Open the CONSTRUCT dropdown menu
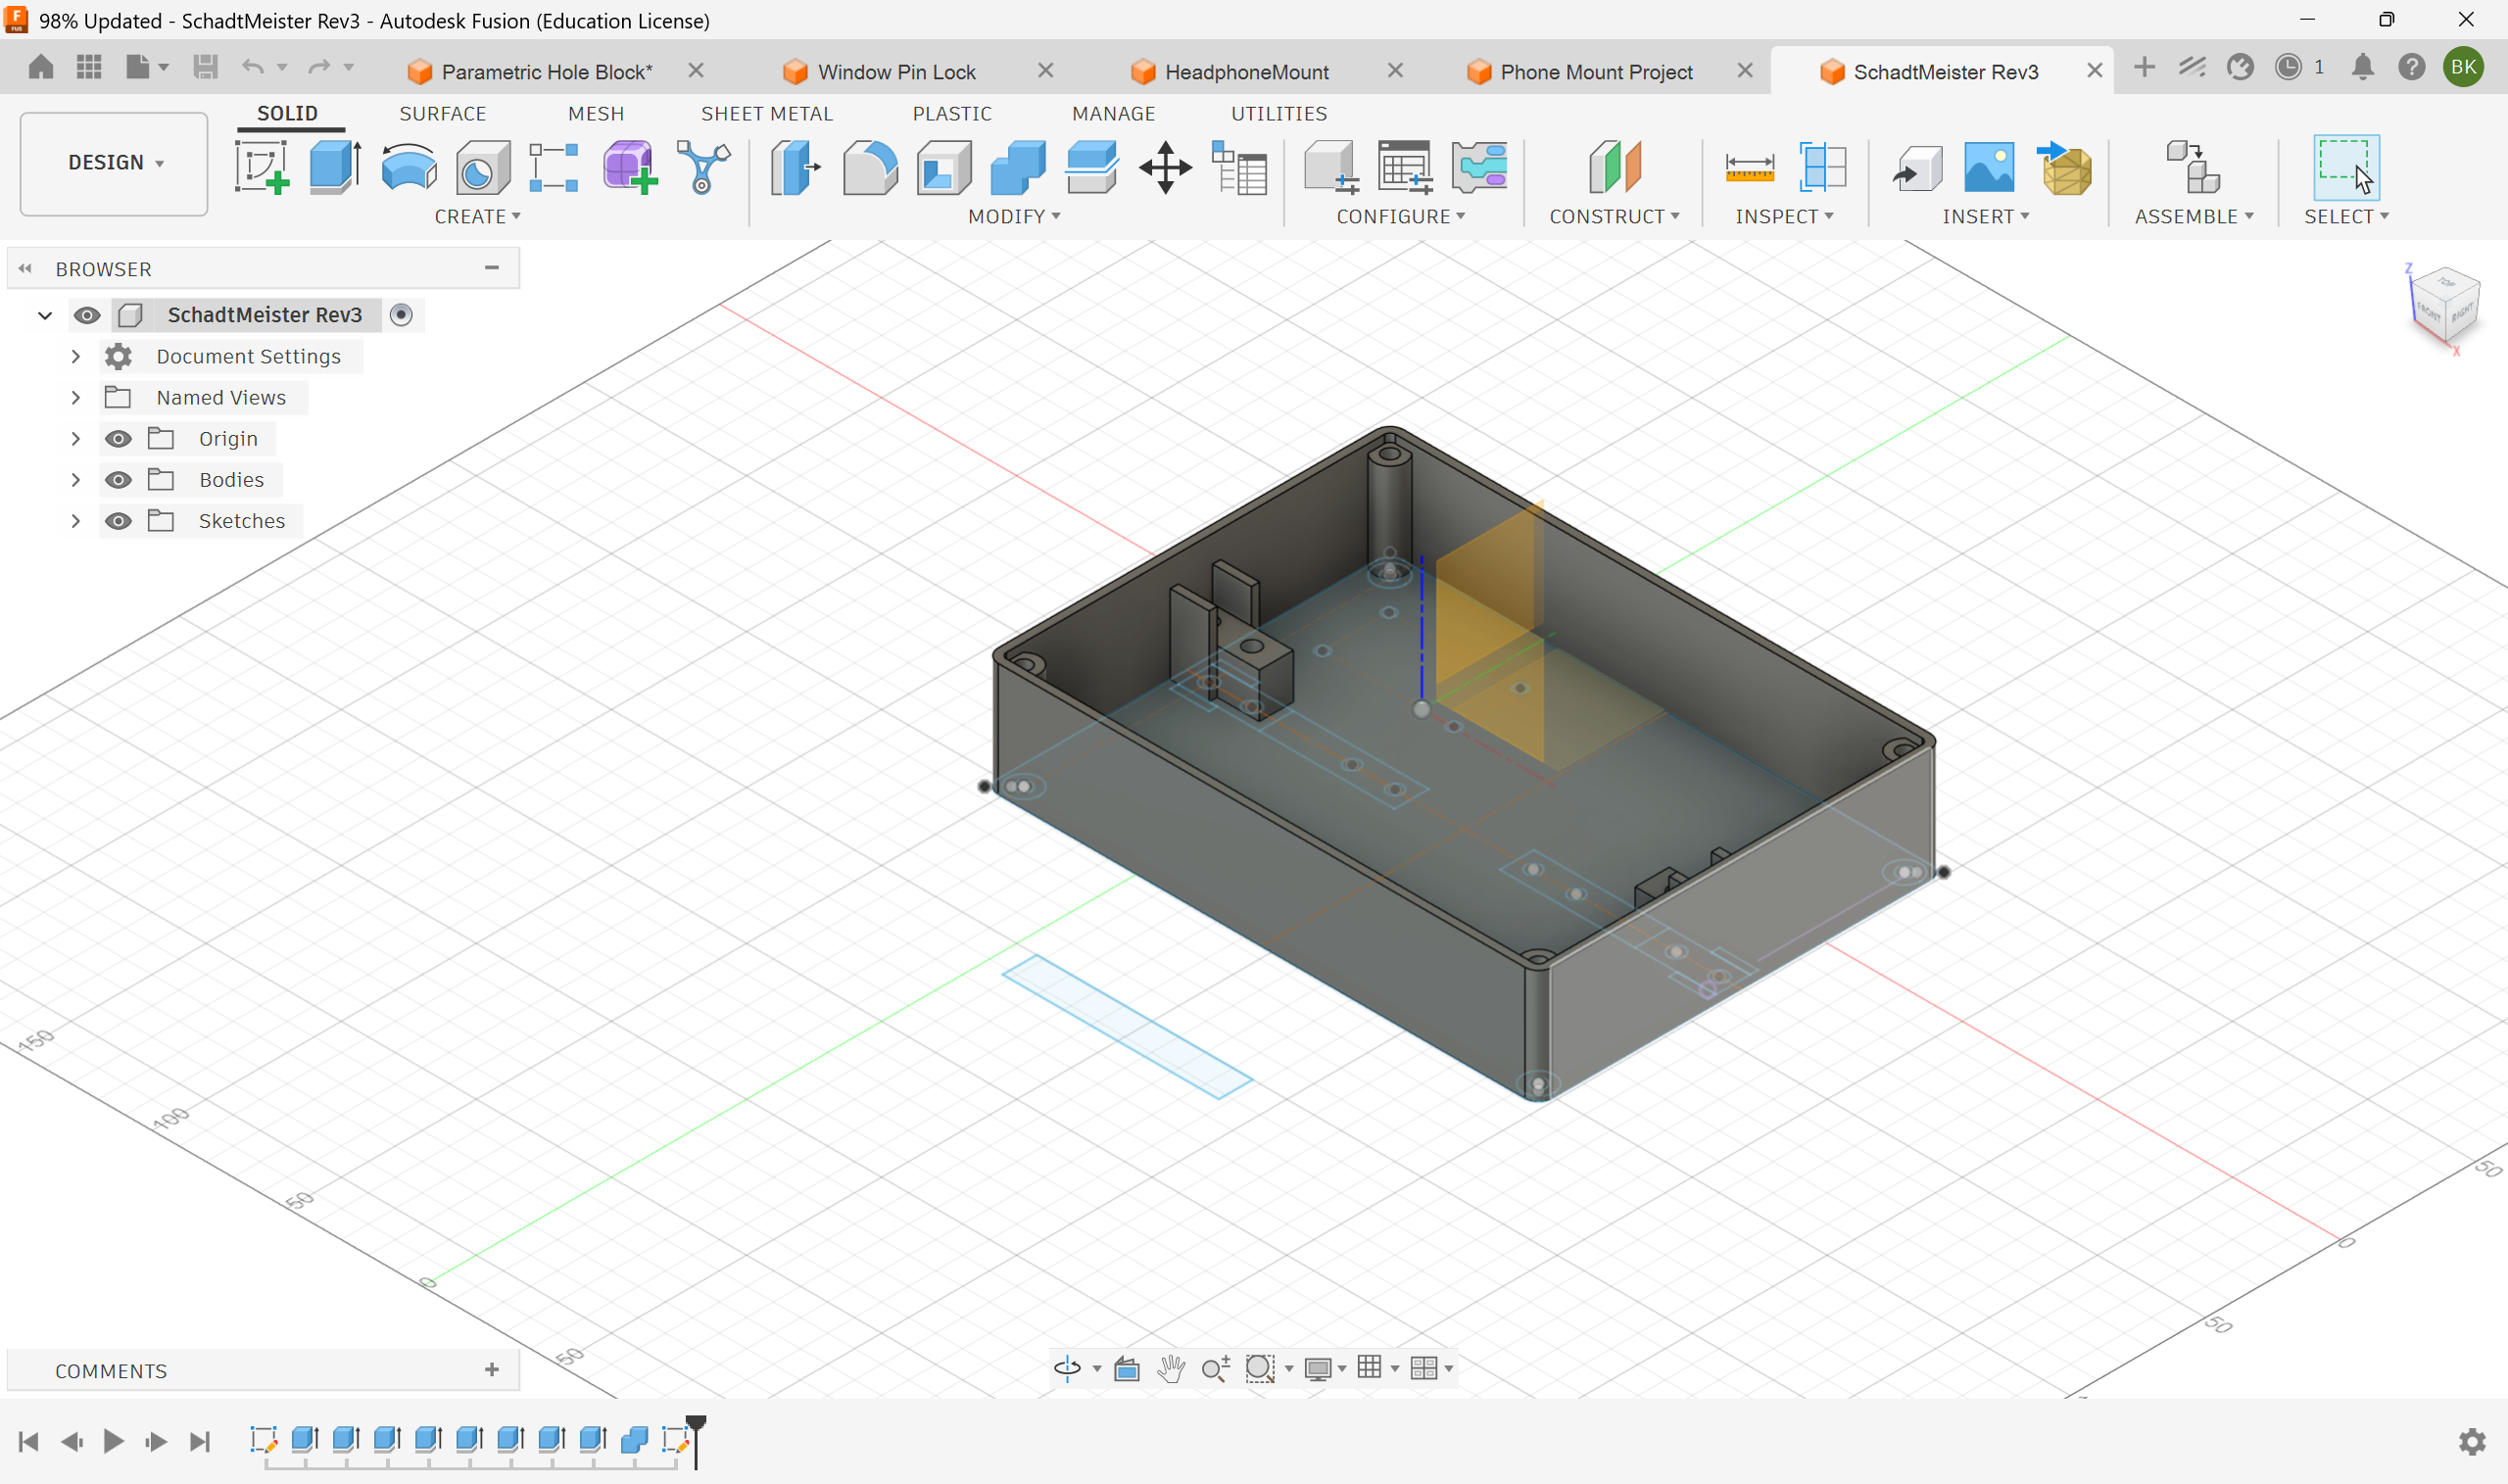Screen dimensions: 2508x1484 click(x=1614, y=217)
